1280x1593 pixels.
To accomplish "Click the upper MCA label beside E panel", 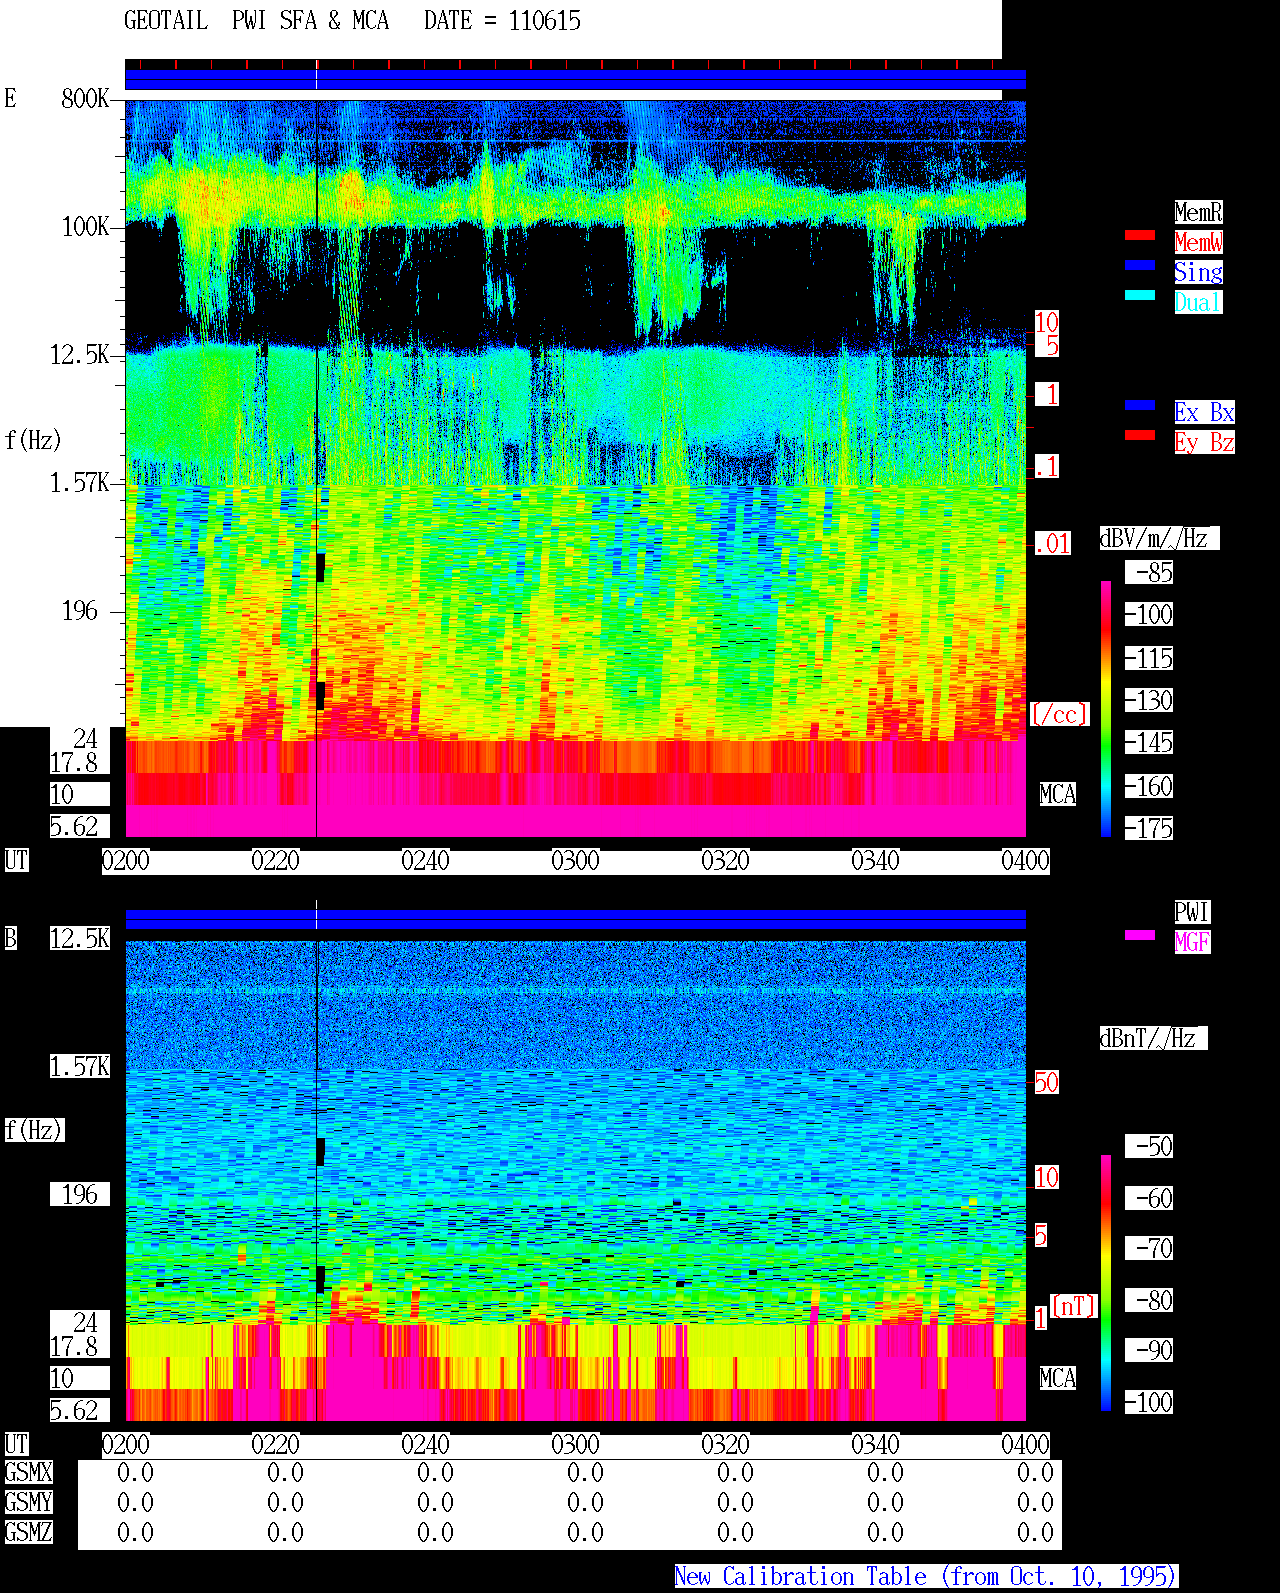I will pos(1058,795).
